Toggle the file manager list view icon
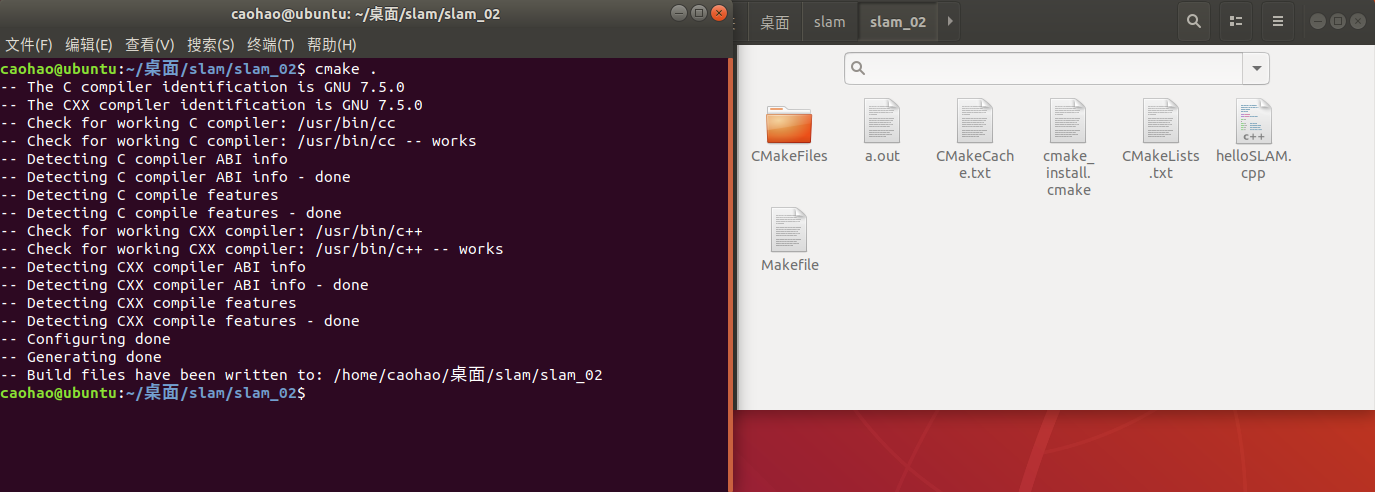 coord(1236,21)
